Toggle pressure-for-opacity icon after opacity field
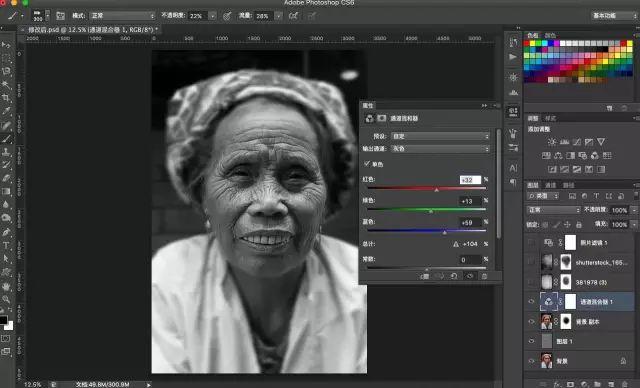 [227, 16]
